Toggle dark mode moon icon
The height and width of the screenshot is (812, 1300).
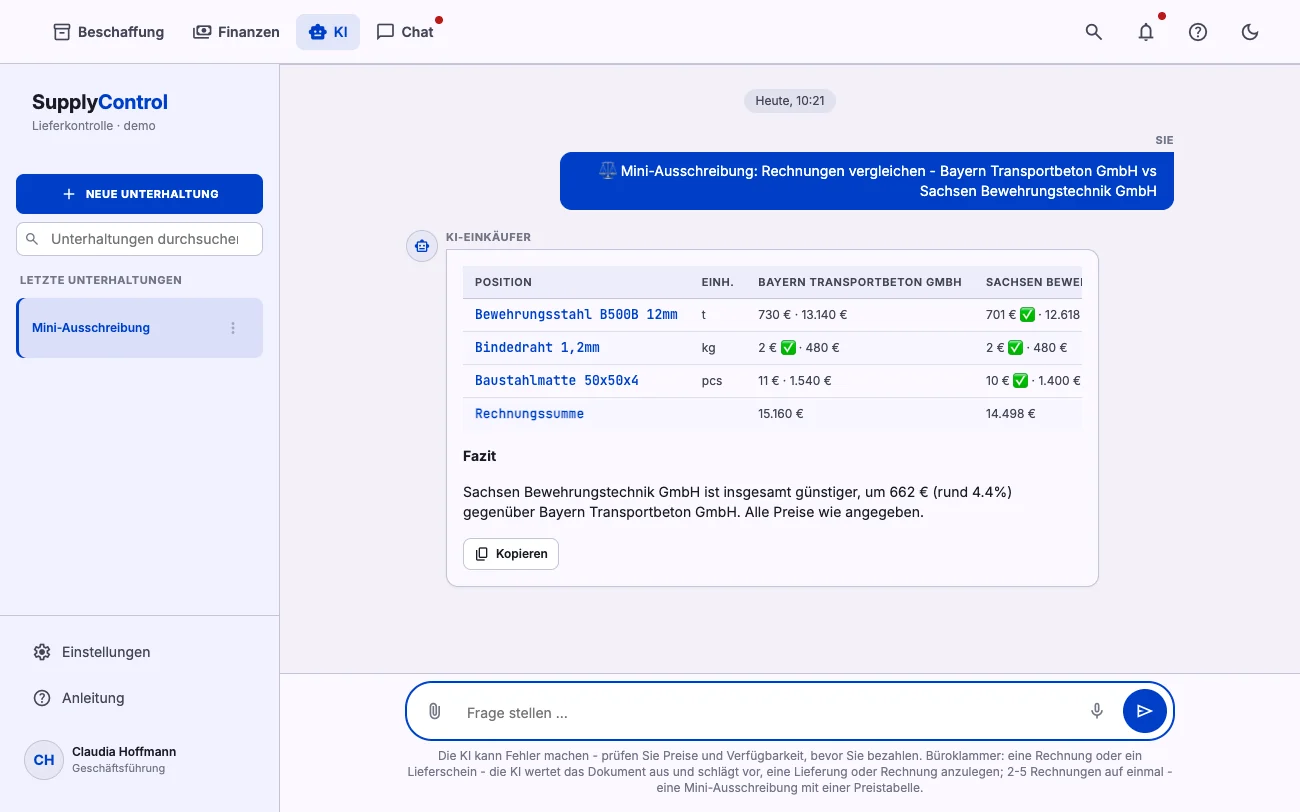[1250, 32]
